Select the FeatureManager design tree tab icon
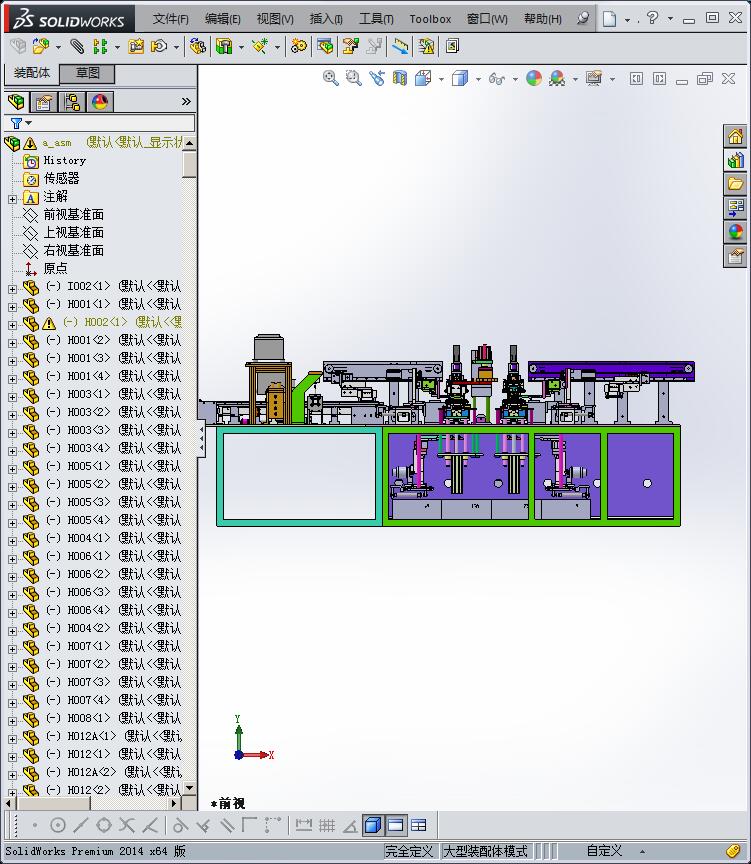Viewport: 751px width, 864px height. point(17,102)
